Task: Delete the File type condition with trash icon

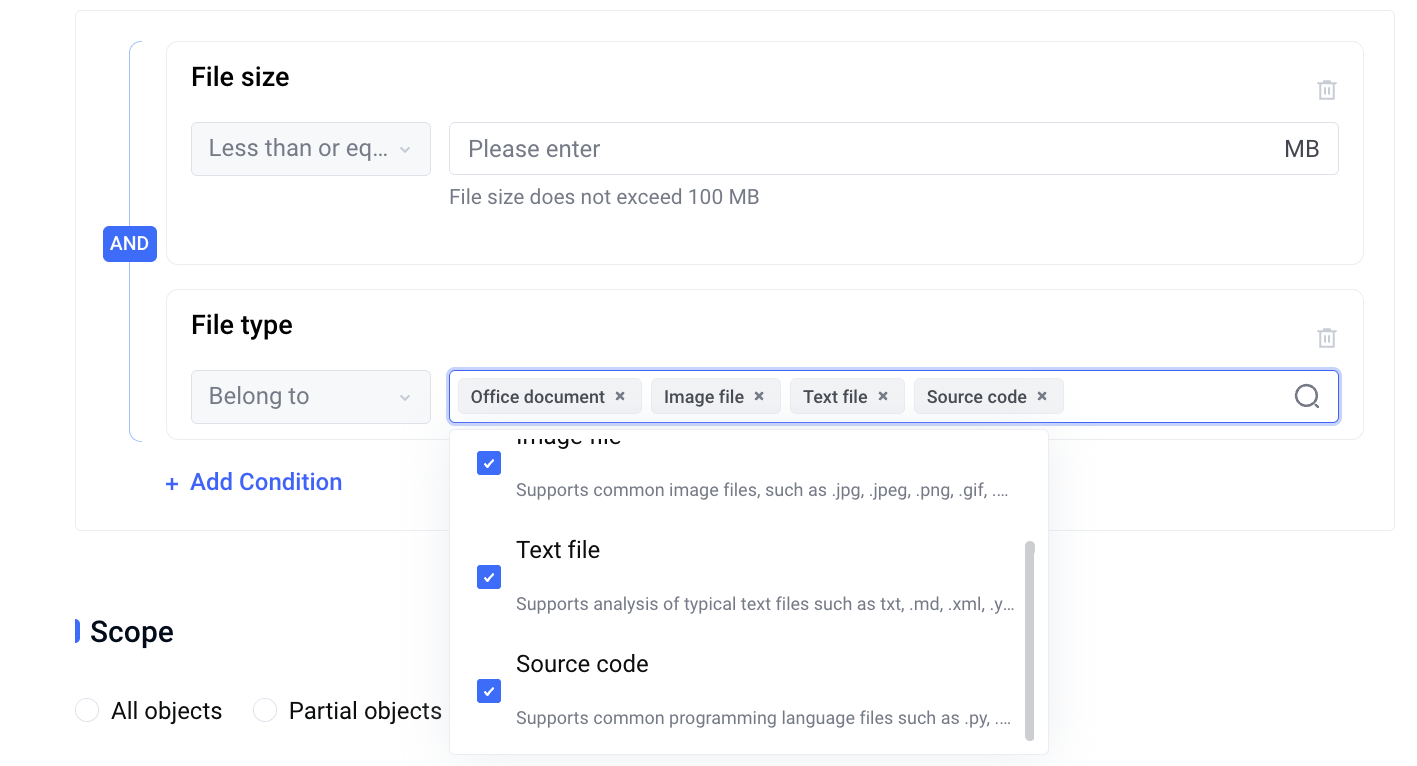Action: coord(1326,338)
